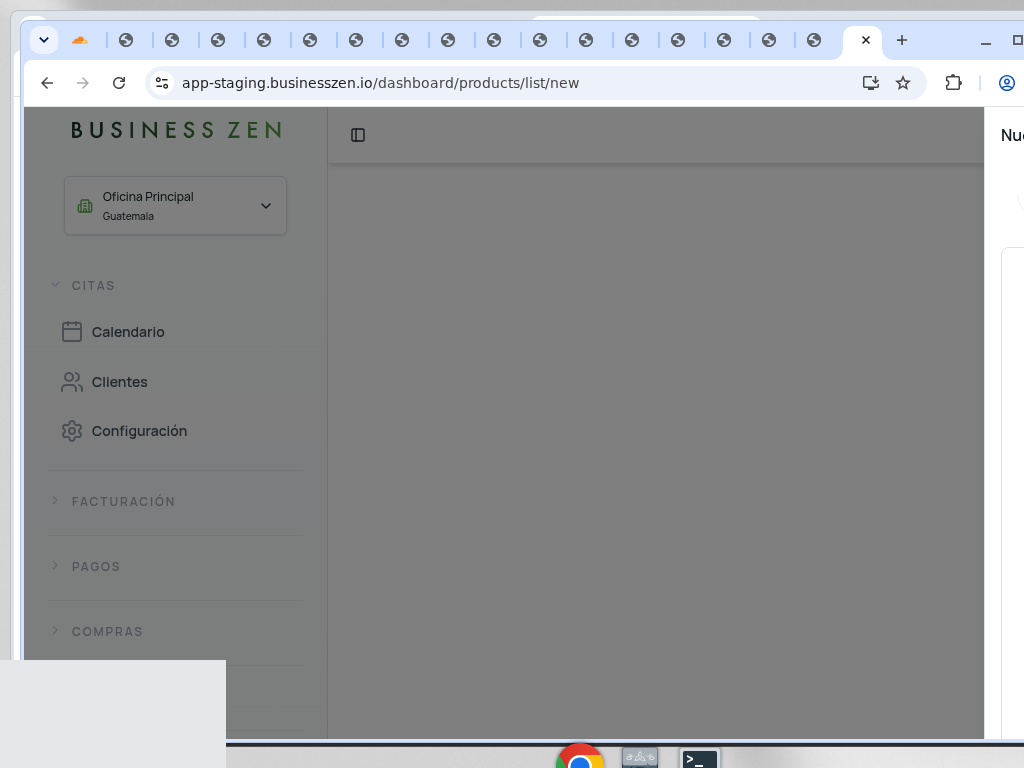The image size is (1024, 768).
Task: Expand the COMPRAS section
Action: click(x=97, y=632)
